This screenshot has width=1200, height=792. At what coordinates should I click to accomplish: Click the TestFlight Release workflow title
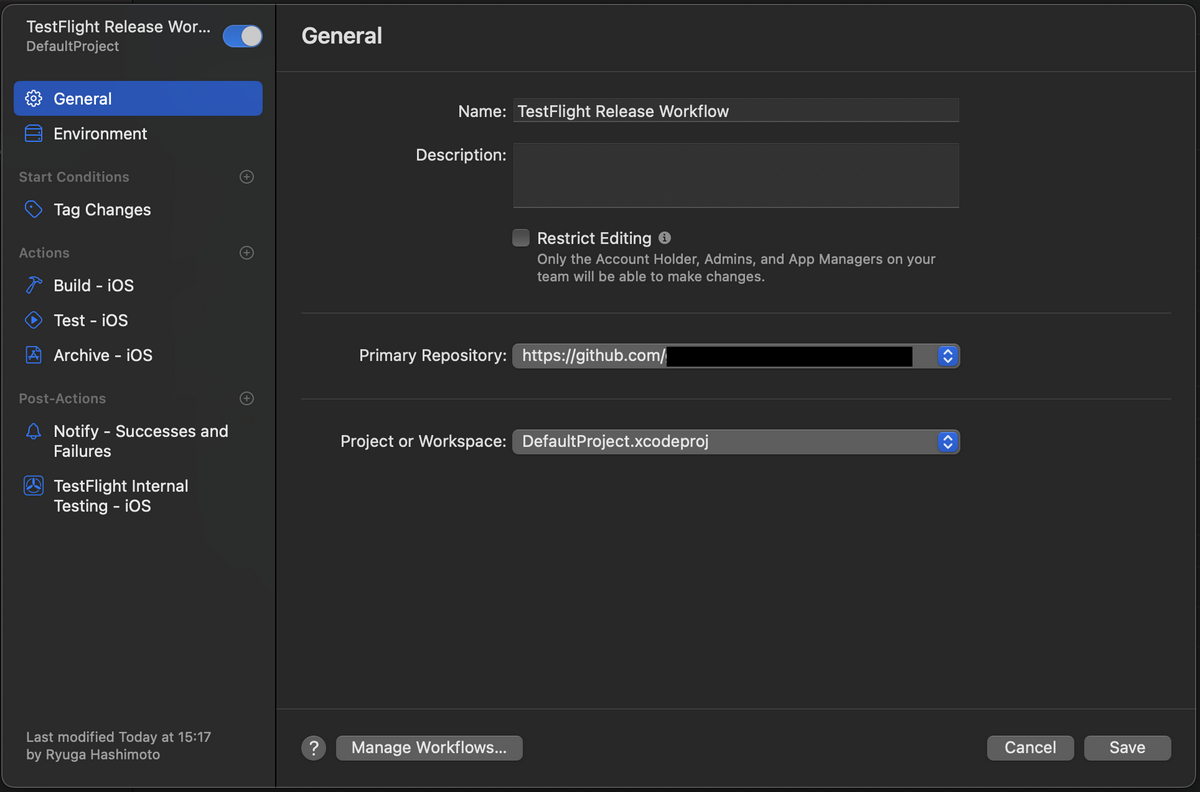[x=119, y=27]
